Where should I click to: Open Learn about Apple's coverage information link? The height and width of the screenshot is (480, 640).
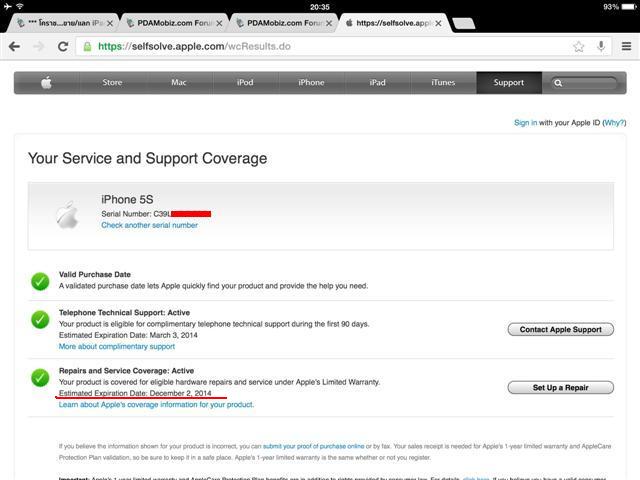pos(156,404)
